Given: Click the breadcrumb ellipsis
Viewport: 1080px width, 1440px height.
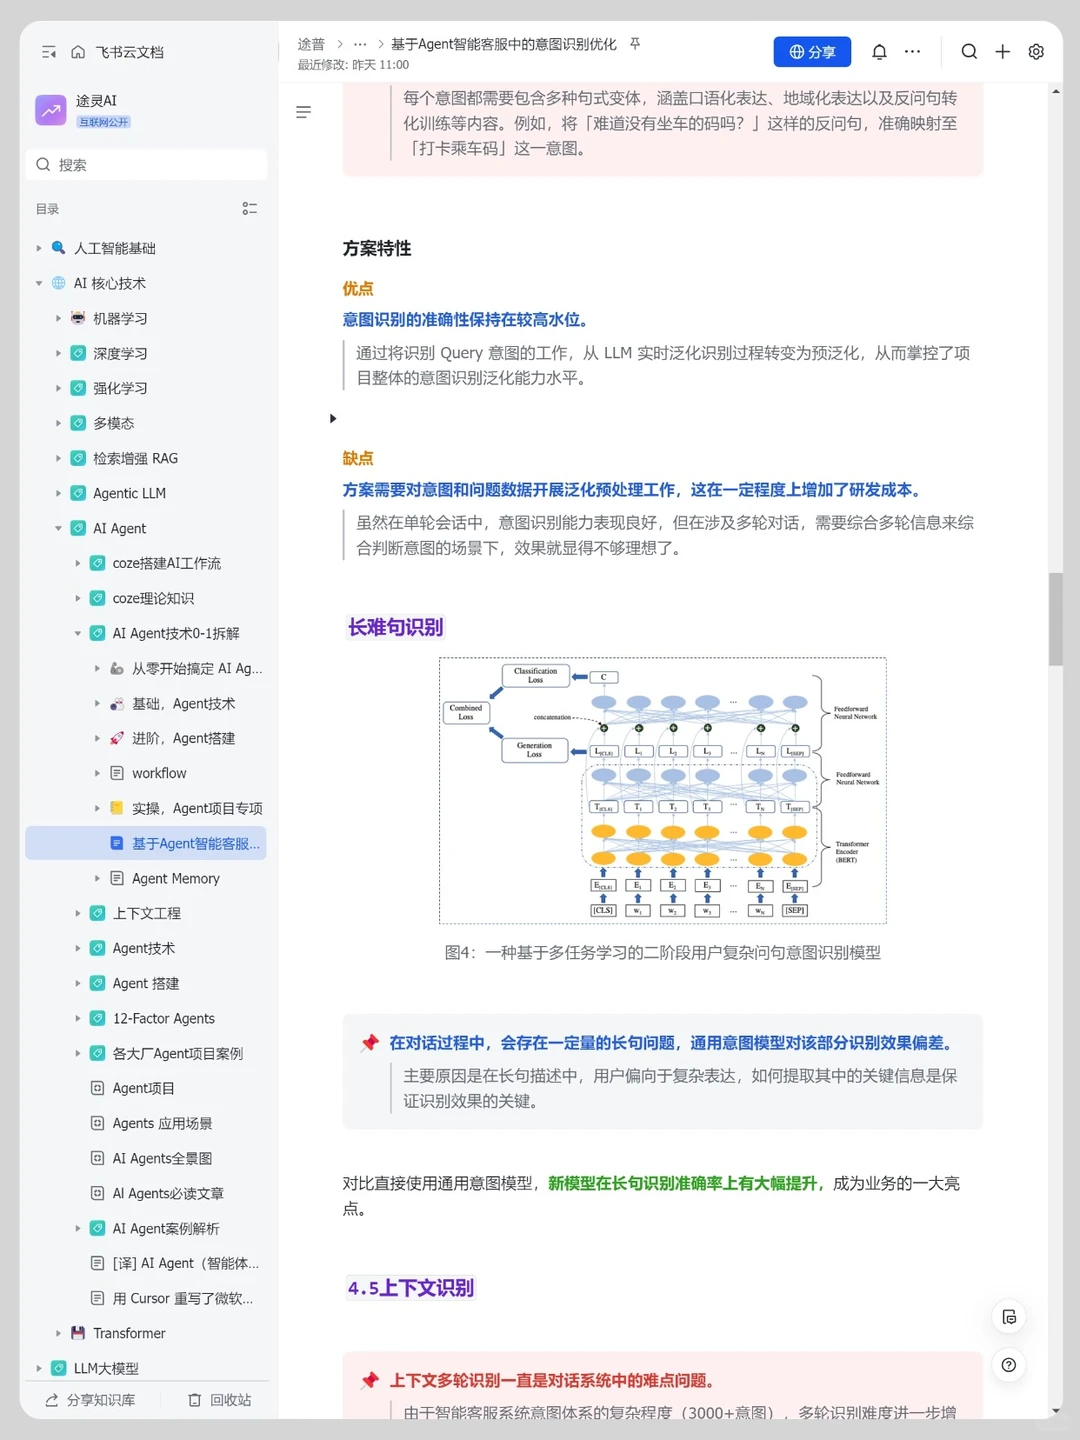Looking at the screenshot, I should 360,44.
